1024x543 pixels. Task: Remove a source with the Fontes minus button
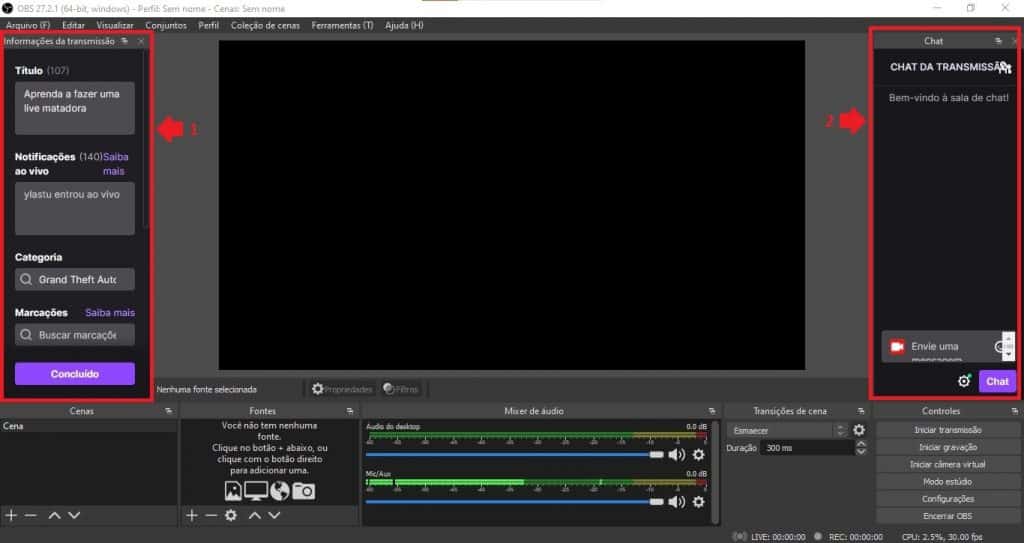(211, 516)
